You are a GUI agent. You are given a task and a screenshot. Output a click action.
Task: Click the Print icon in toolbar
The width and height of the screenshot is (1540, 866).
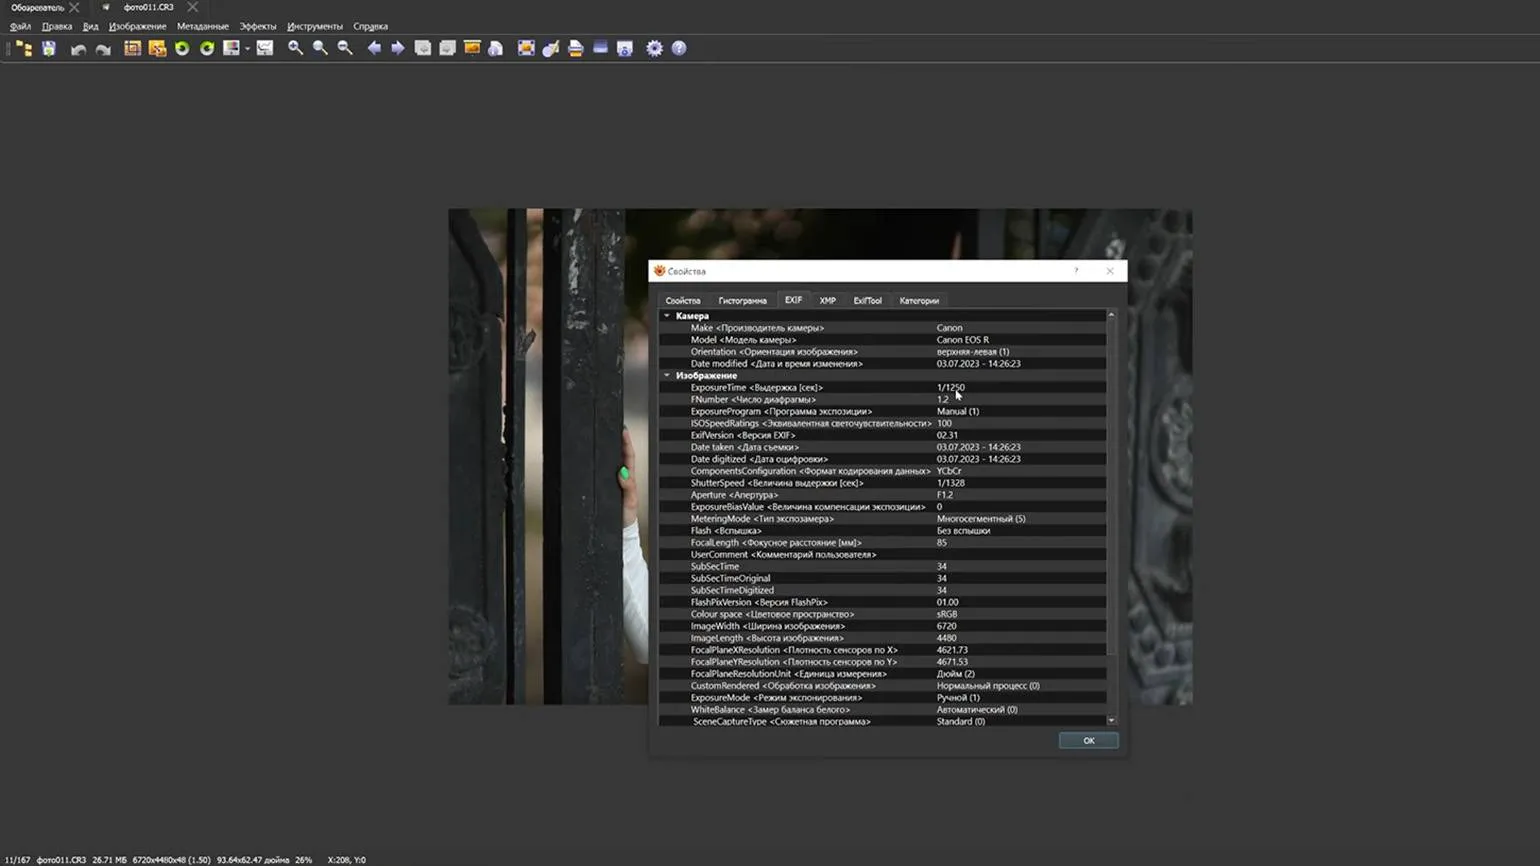(575, 48)
